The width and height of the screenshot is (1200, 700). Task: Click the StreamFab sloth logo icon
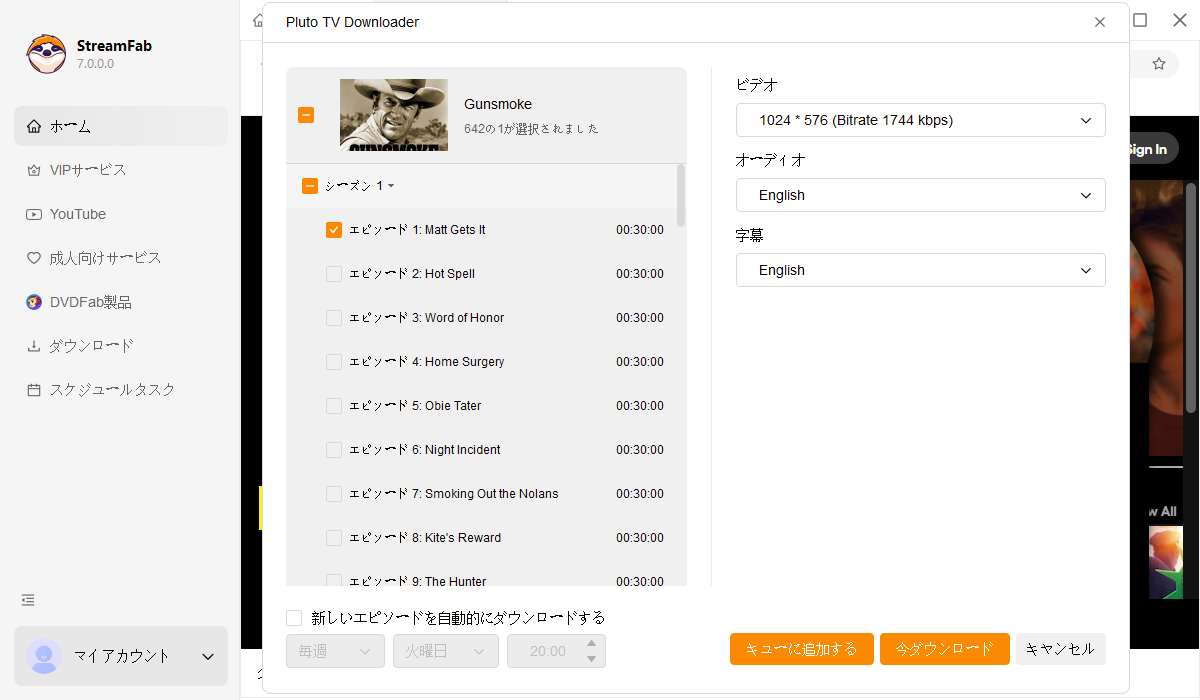(46, 54)
